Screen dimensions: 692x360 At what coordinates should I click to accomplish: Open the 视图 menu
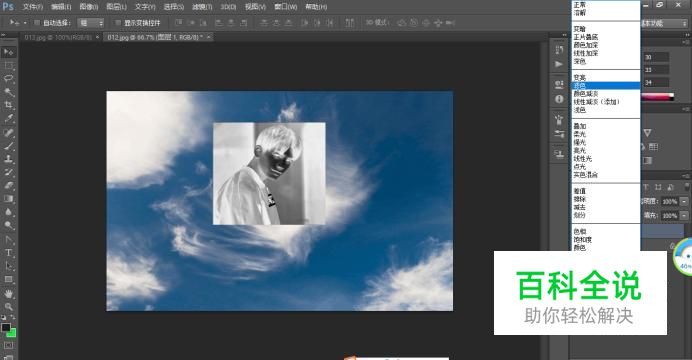tap(255, 7)
